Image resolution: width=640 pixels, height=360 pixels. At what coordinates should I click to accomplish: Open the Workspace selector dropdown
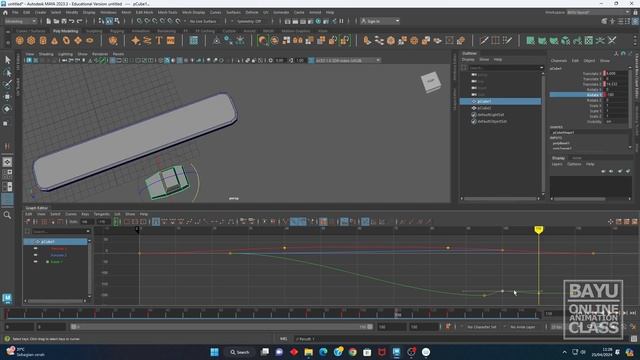pyautogui.click(x=598, y=13)
